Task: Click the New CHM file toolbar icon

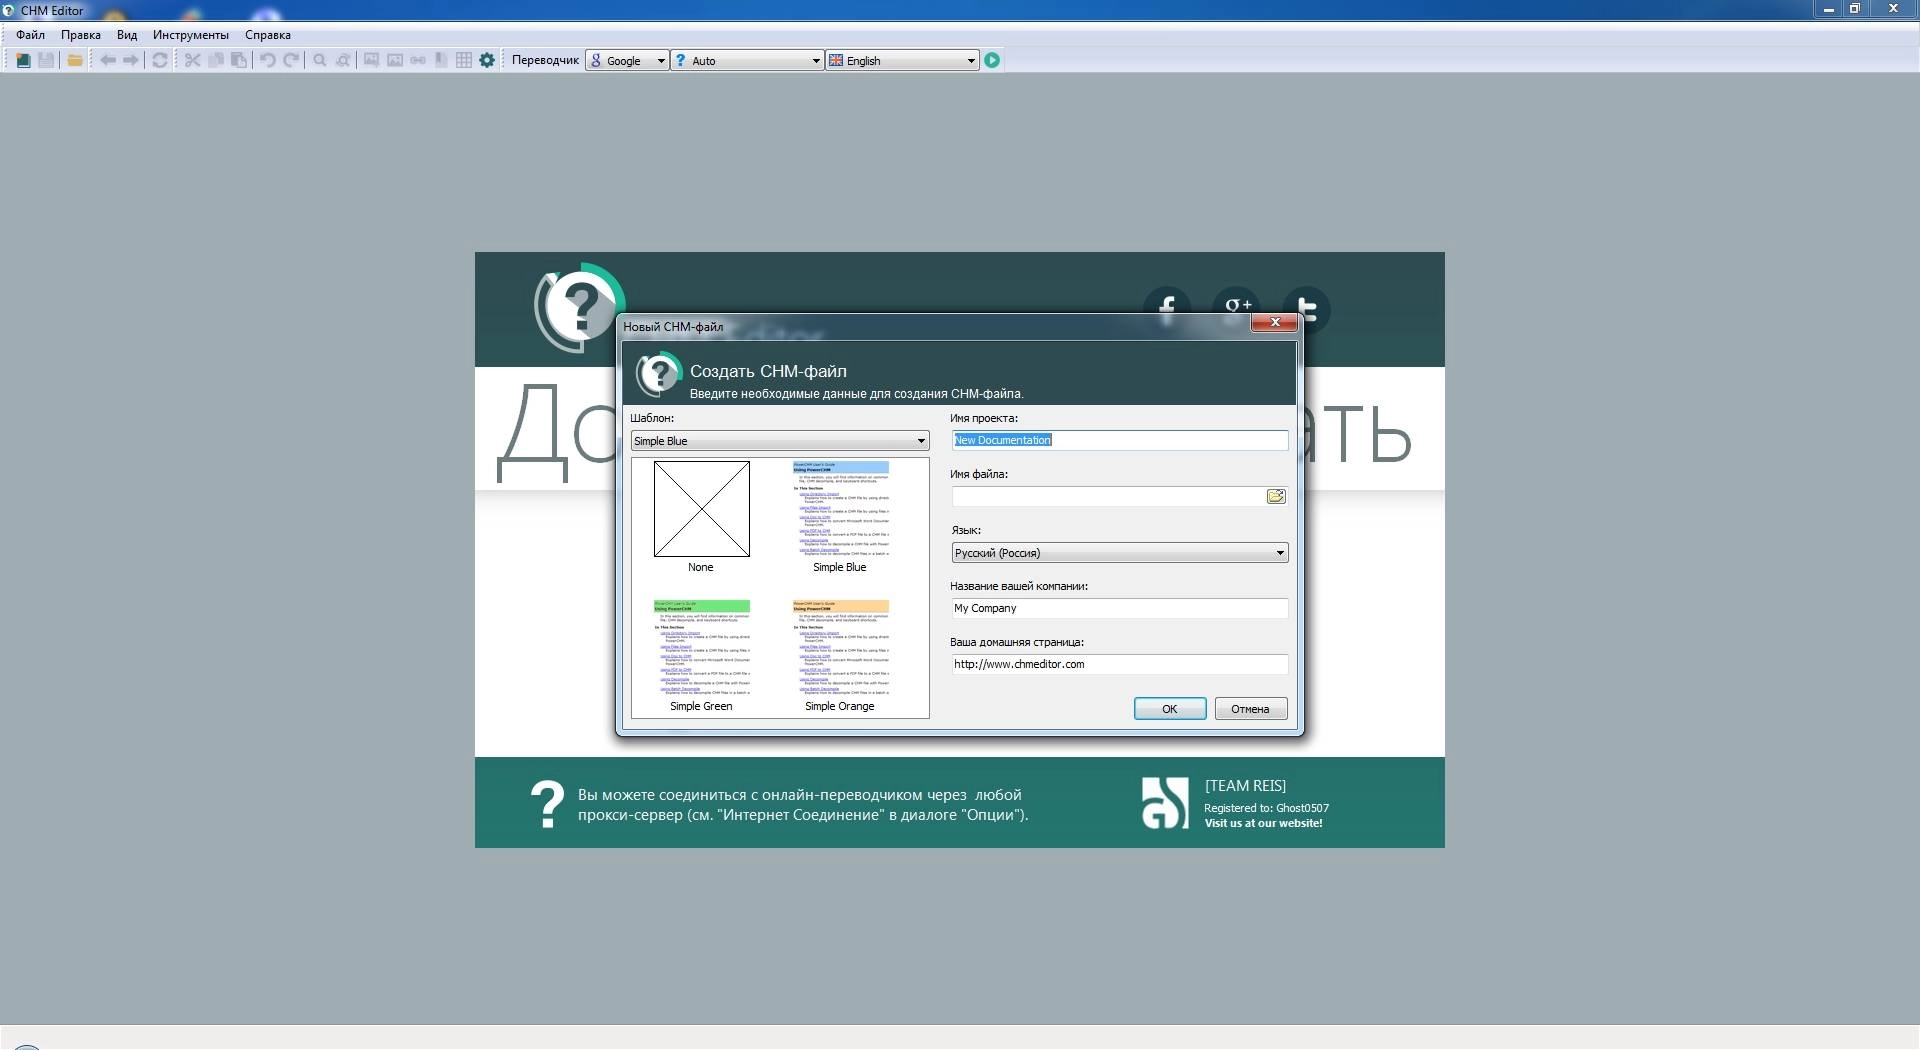Action: click(23, 60)
